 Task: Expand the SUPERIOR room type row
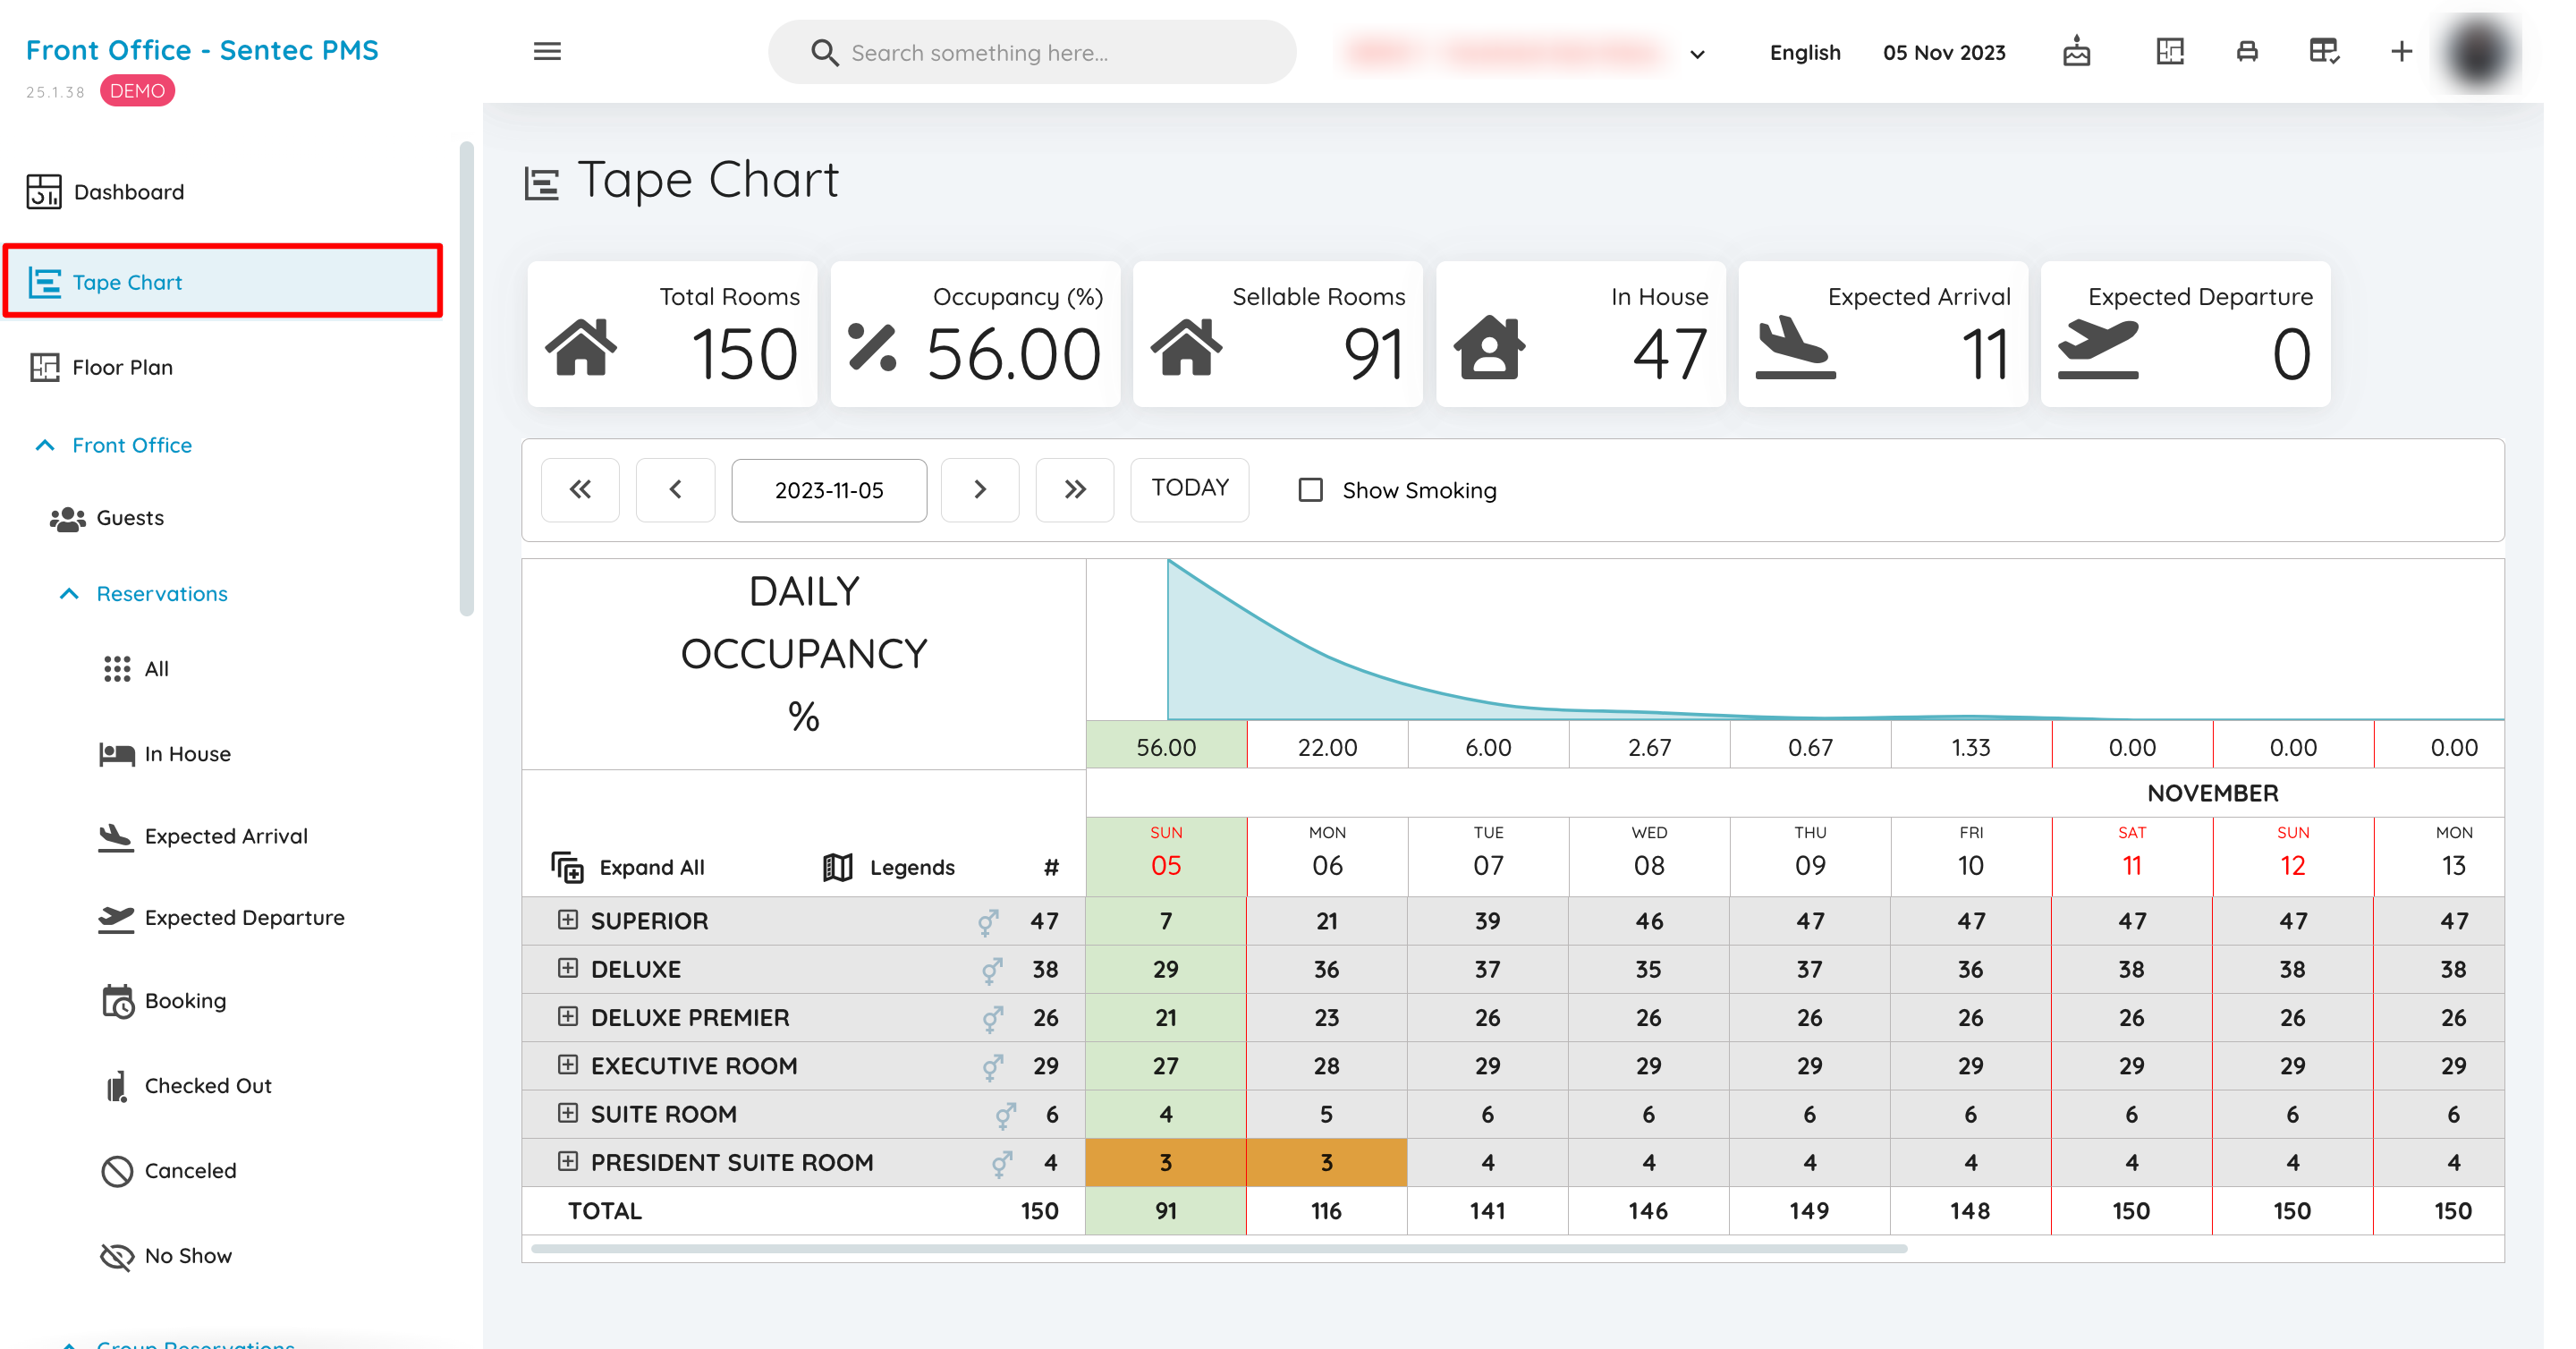coord(567,920)
